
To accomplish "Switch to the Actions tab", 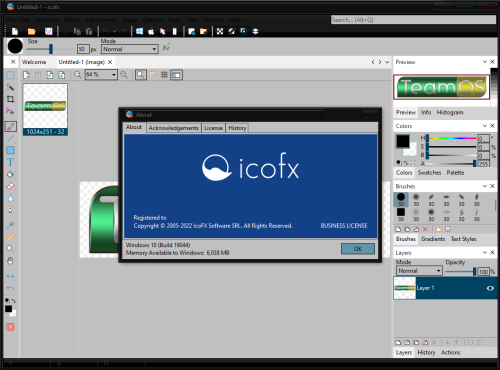I will point(450,352).
